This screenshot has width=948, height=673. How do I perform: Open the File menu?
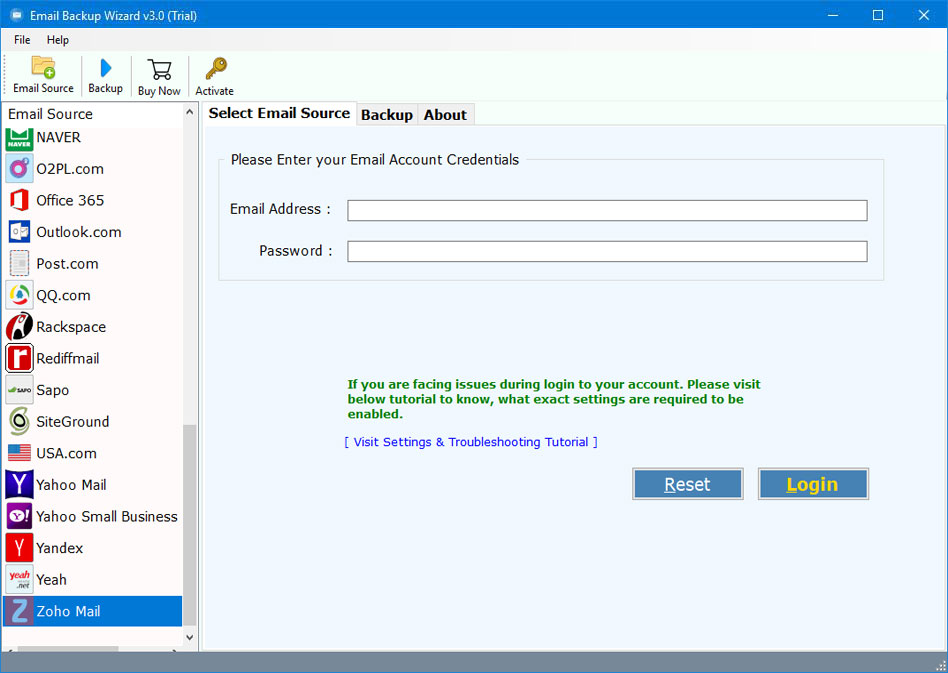click(21, 39)
